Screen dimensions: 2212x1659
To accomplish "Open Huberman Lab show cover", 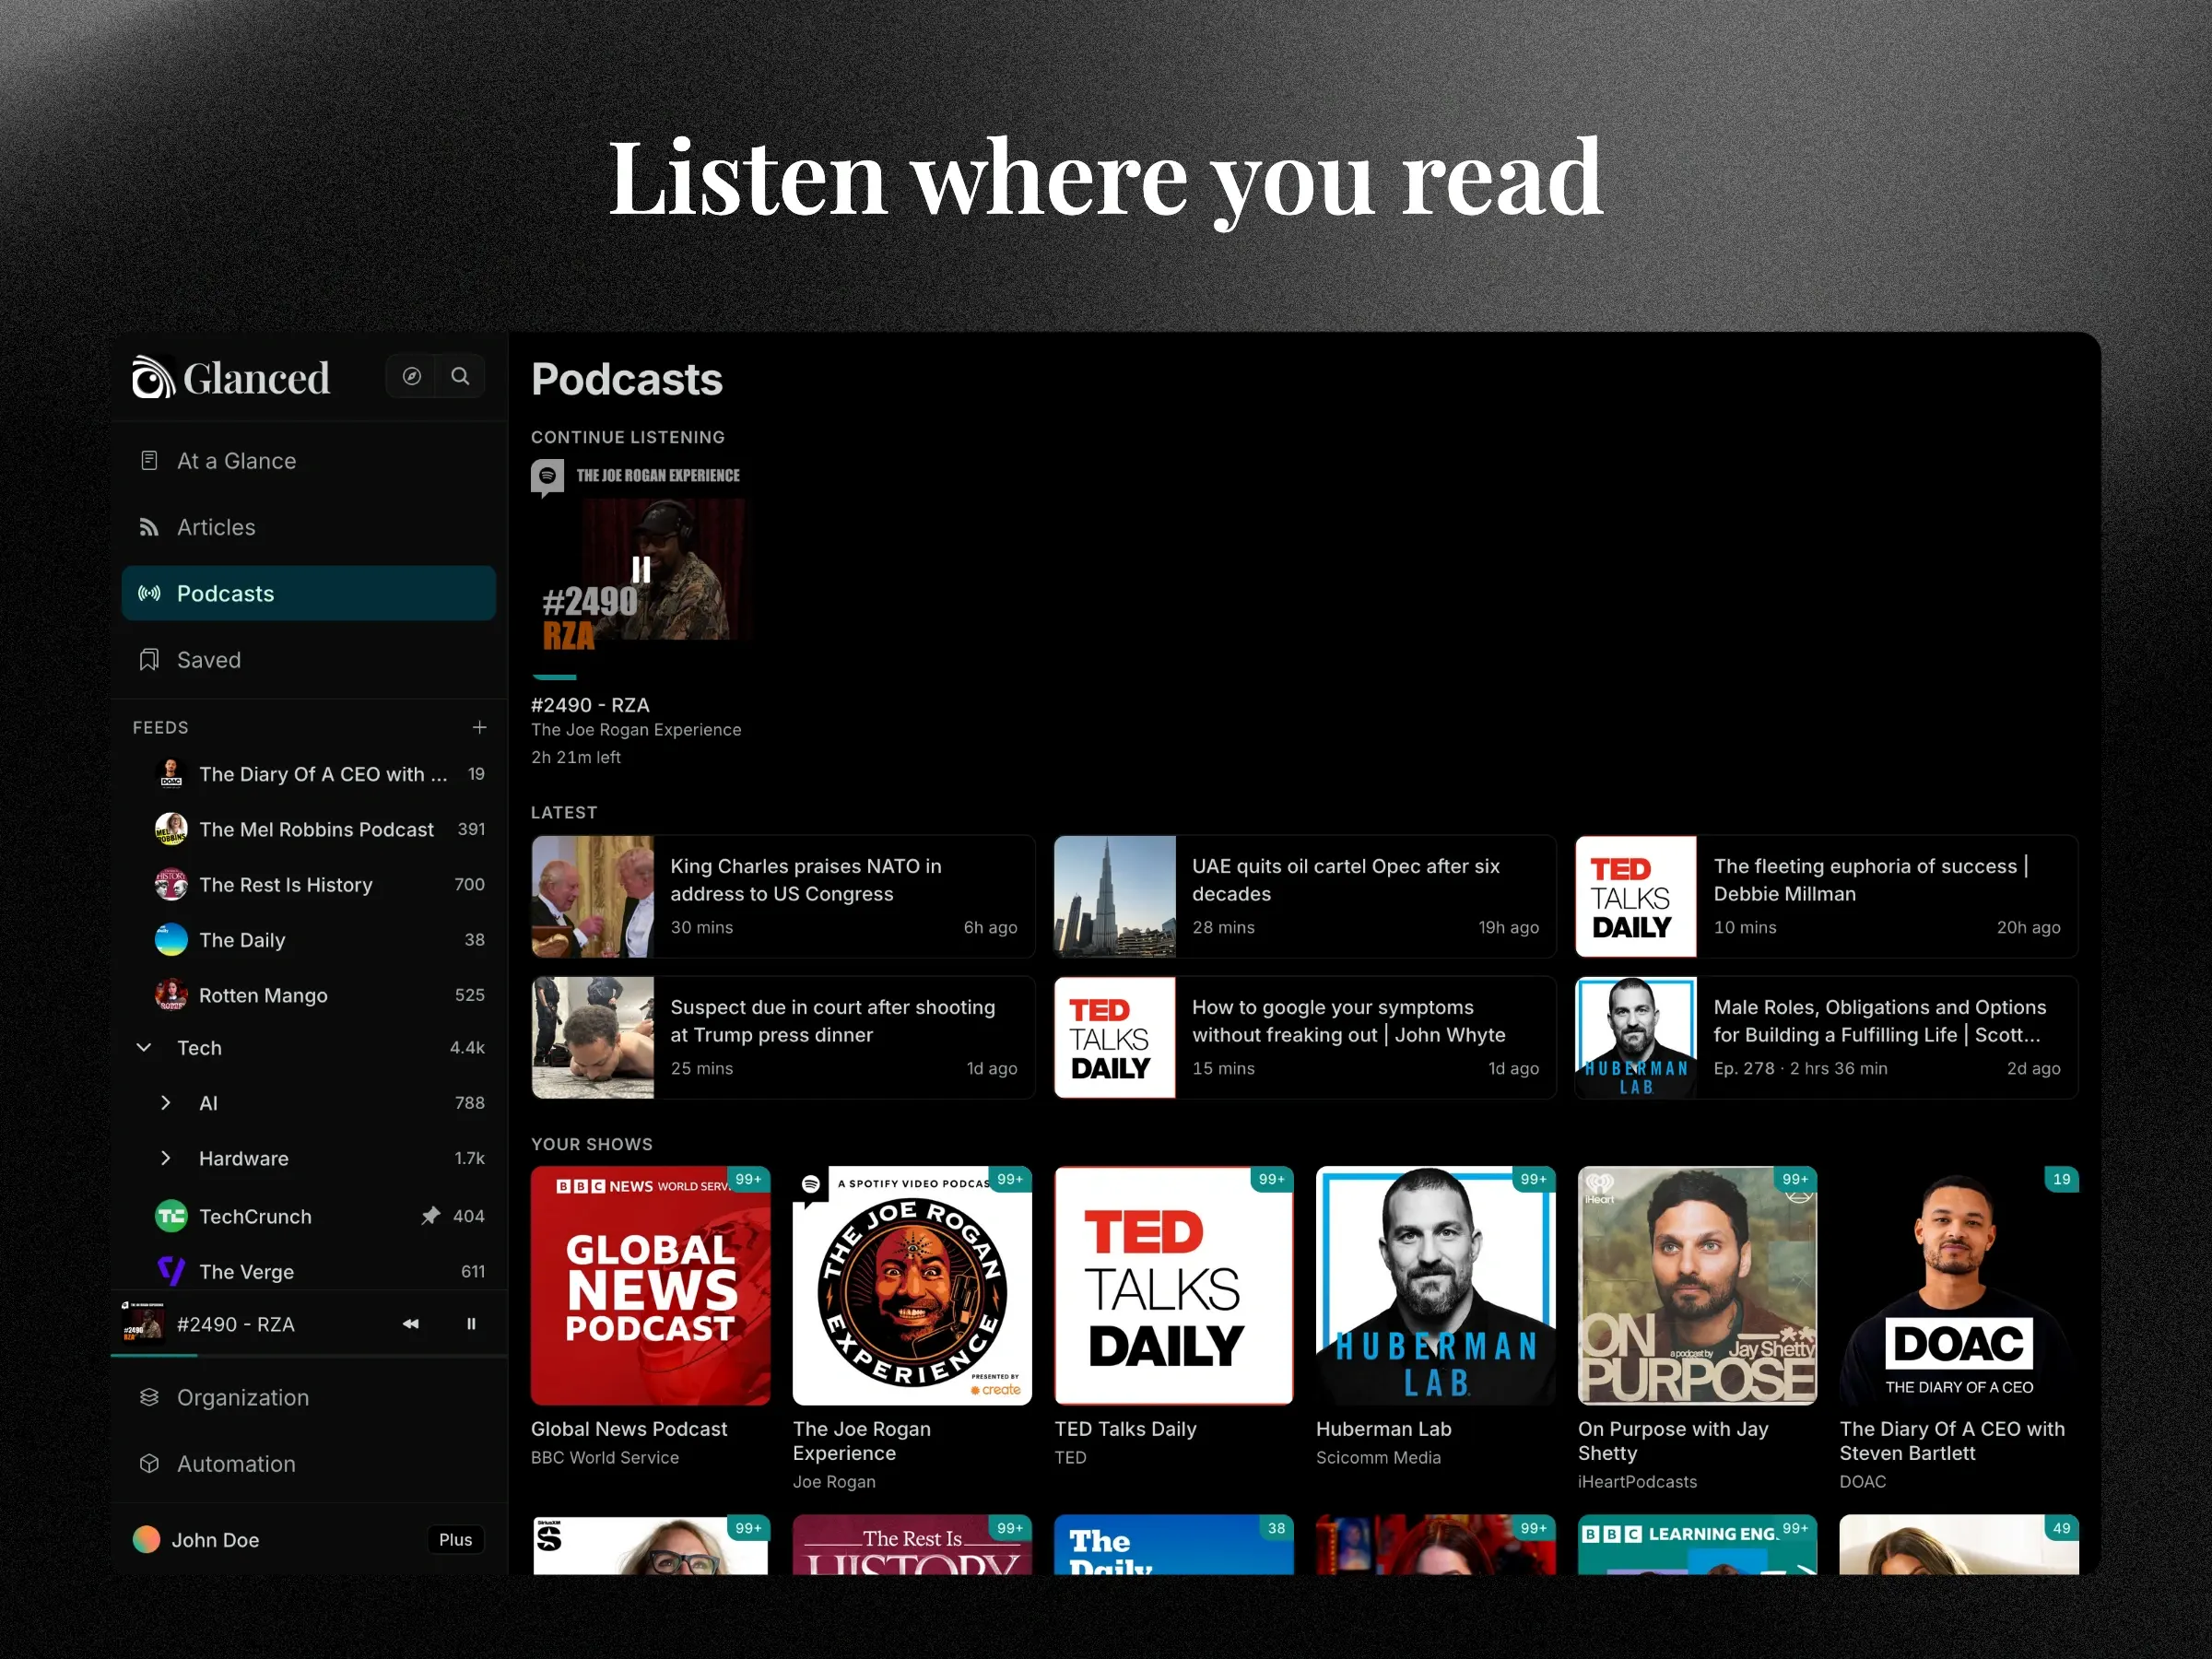I will 1436,1285.
